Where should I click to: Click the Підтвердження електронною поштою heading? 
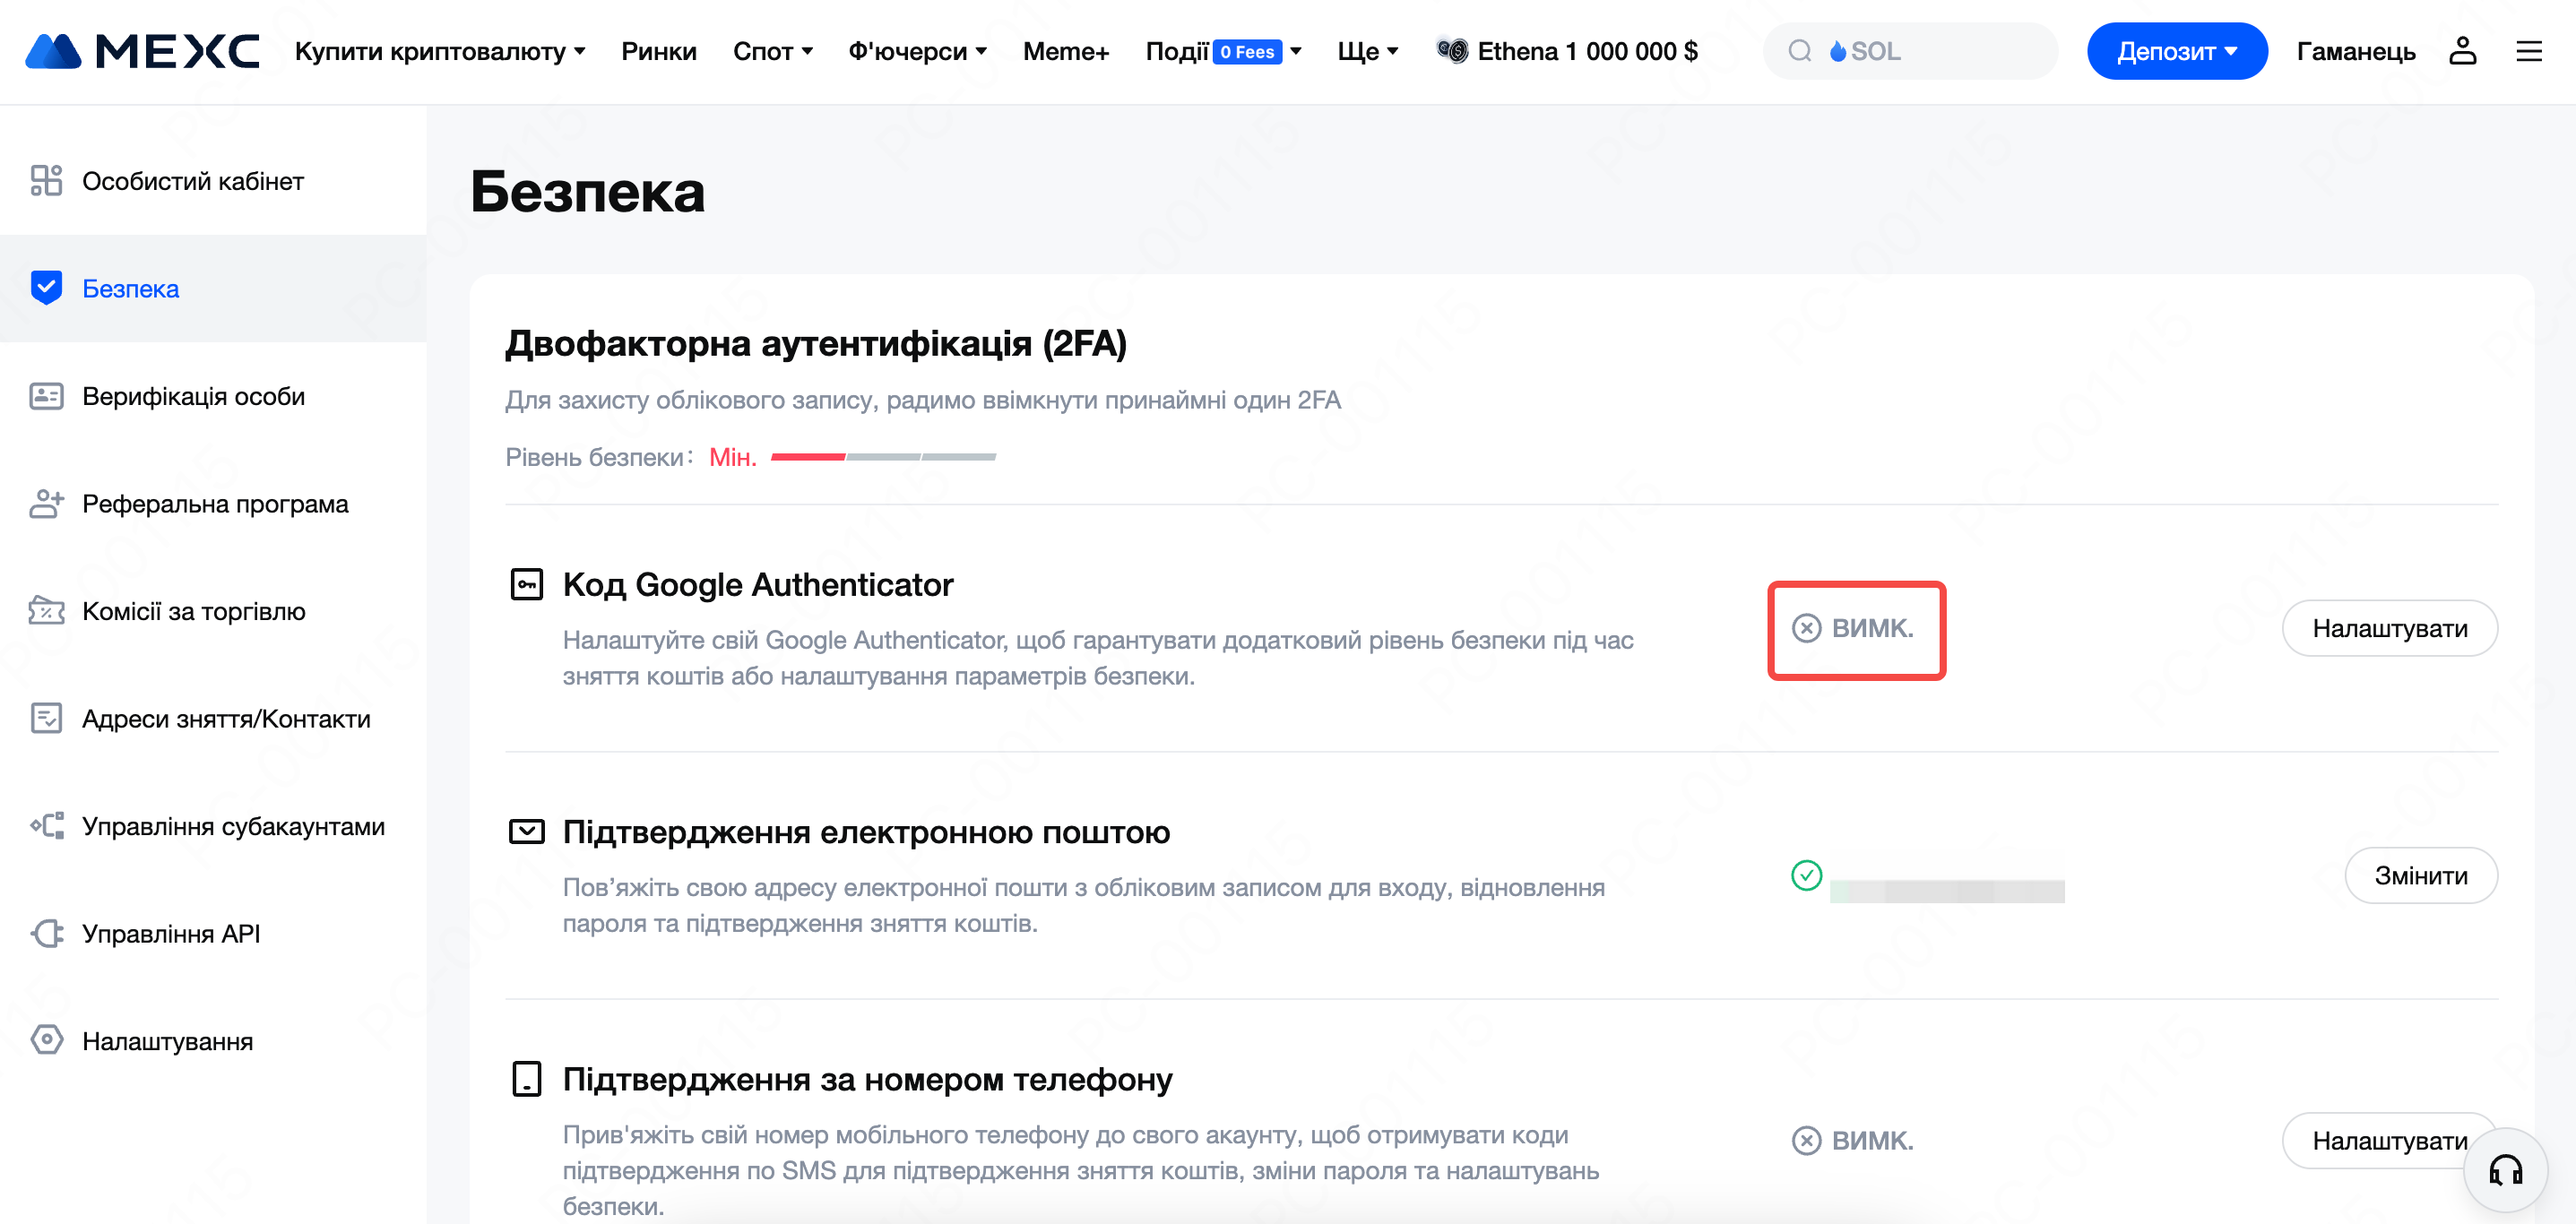866,832
